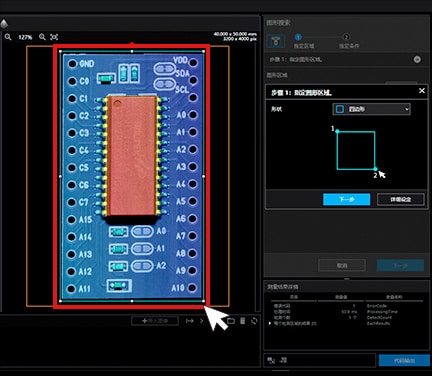Click the bottom-left corner handle of the region box
This screenshot has width=432, height=376.
coord(60,301)
